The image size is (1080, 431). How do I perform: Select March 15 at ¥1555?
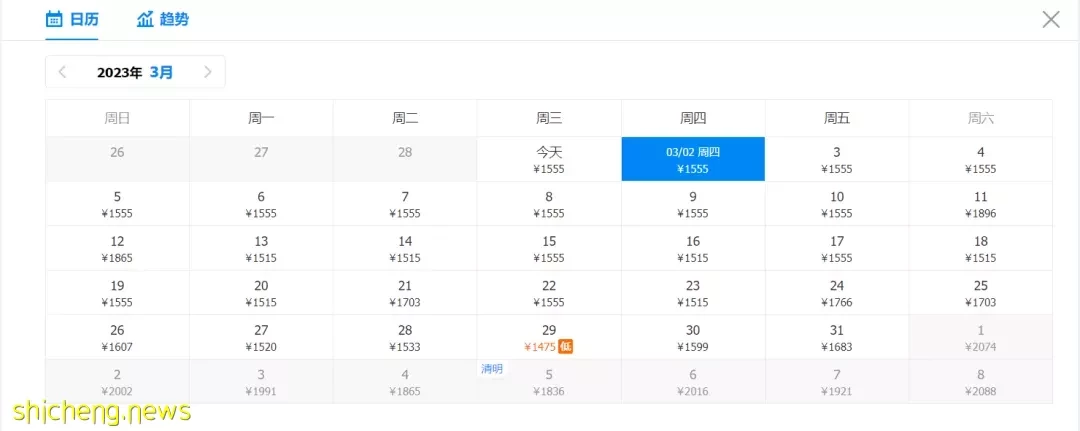tap(549, 249)
